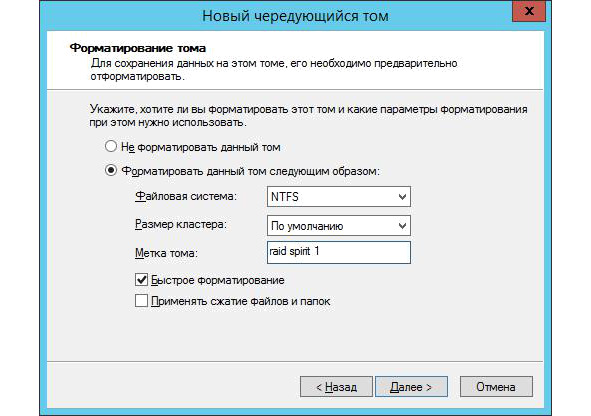This screenshot has width=591, height=416.
Task: Click the 'Быстрое форматирование' label text
Action: pyautogui.click(x=217, y=280)
